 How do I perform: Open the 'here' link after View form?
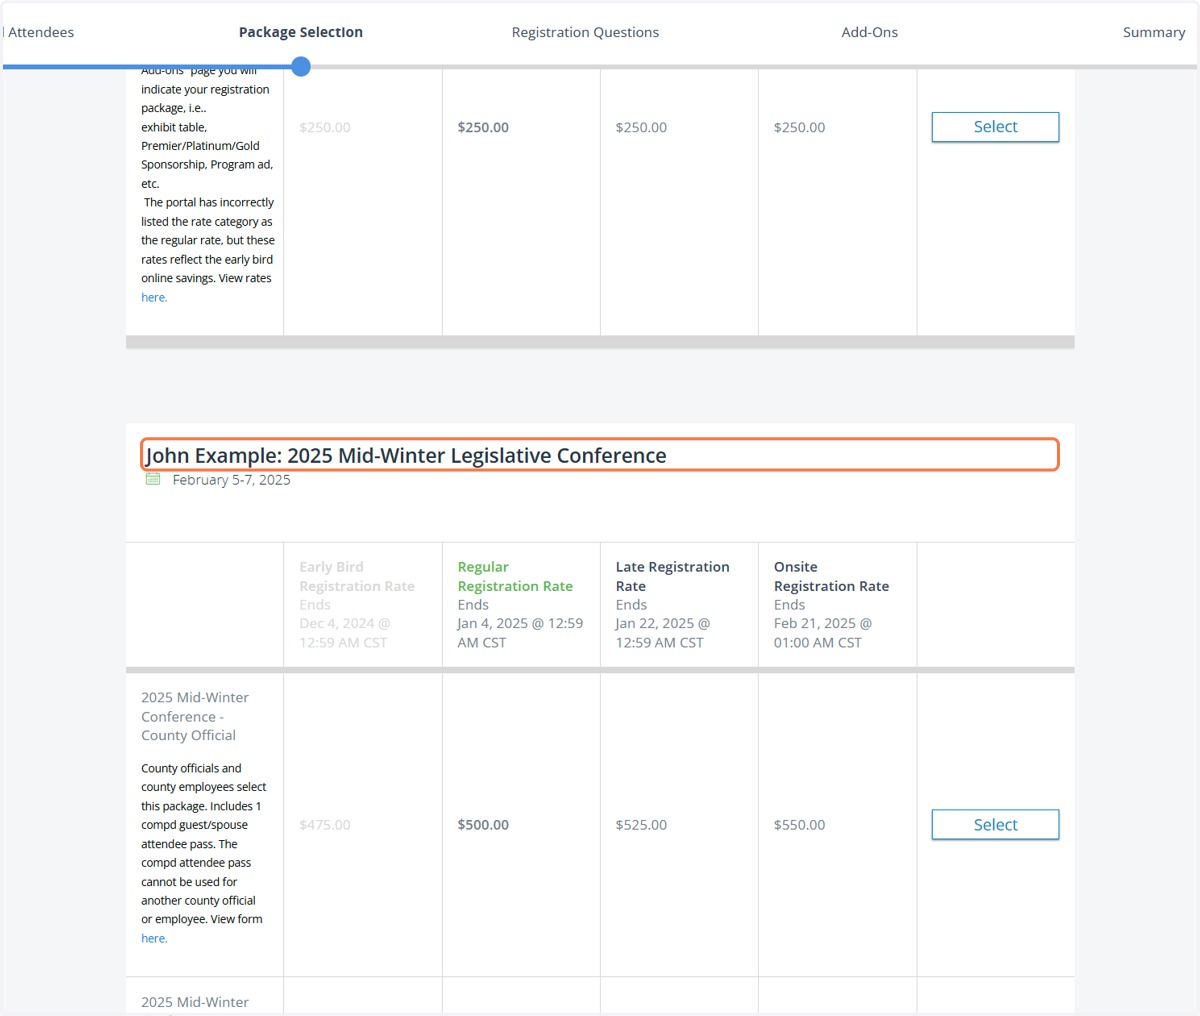(154, 939)
